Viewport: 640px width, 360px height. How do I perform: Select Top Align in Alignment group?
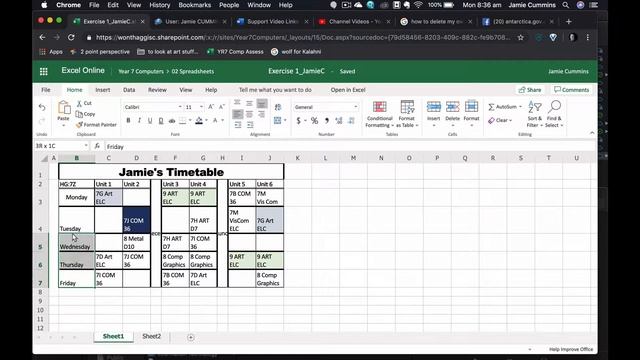(237, 103)
